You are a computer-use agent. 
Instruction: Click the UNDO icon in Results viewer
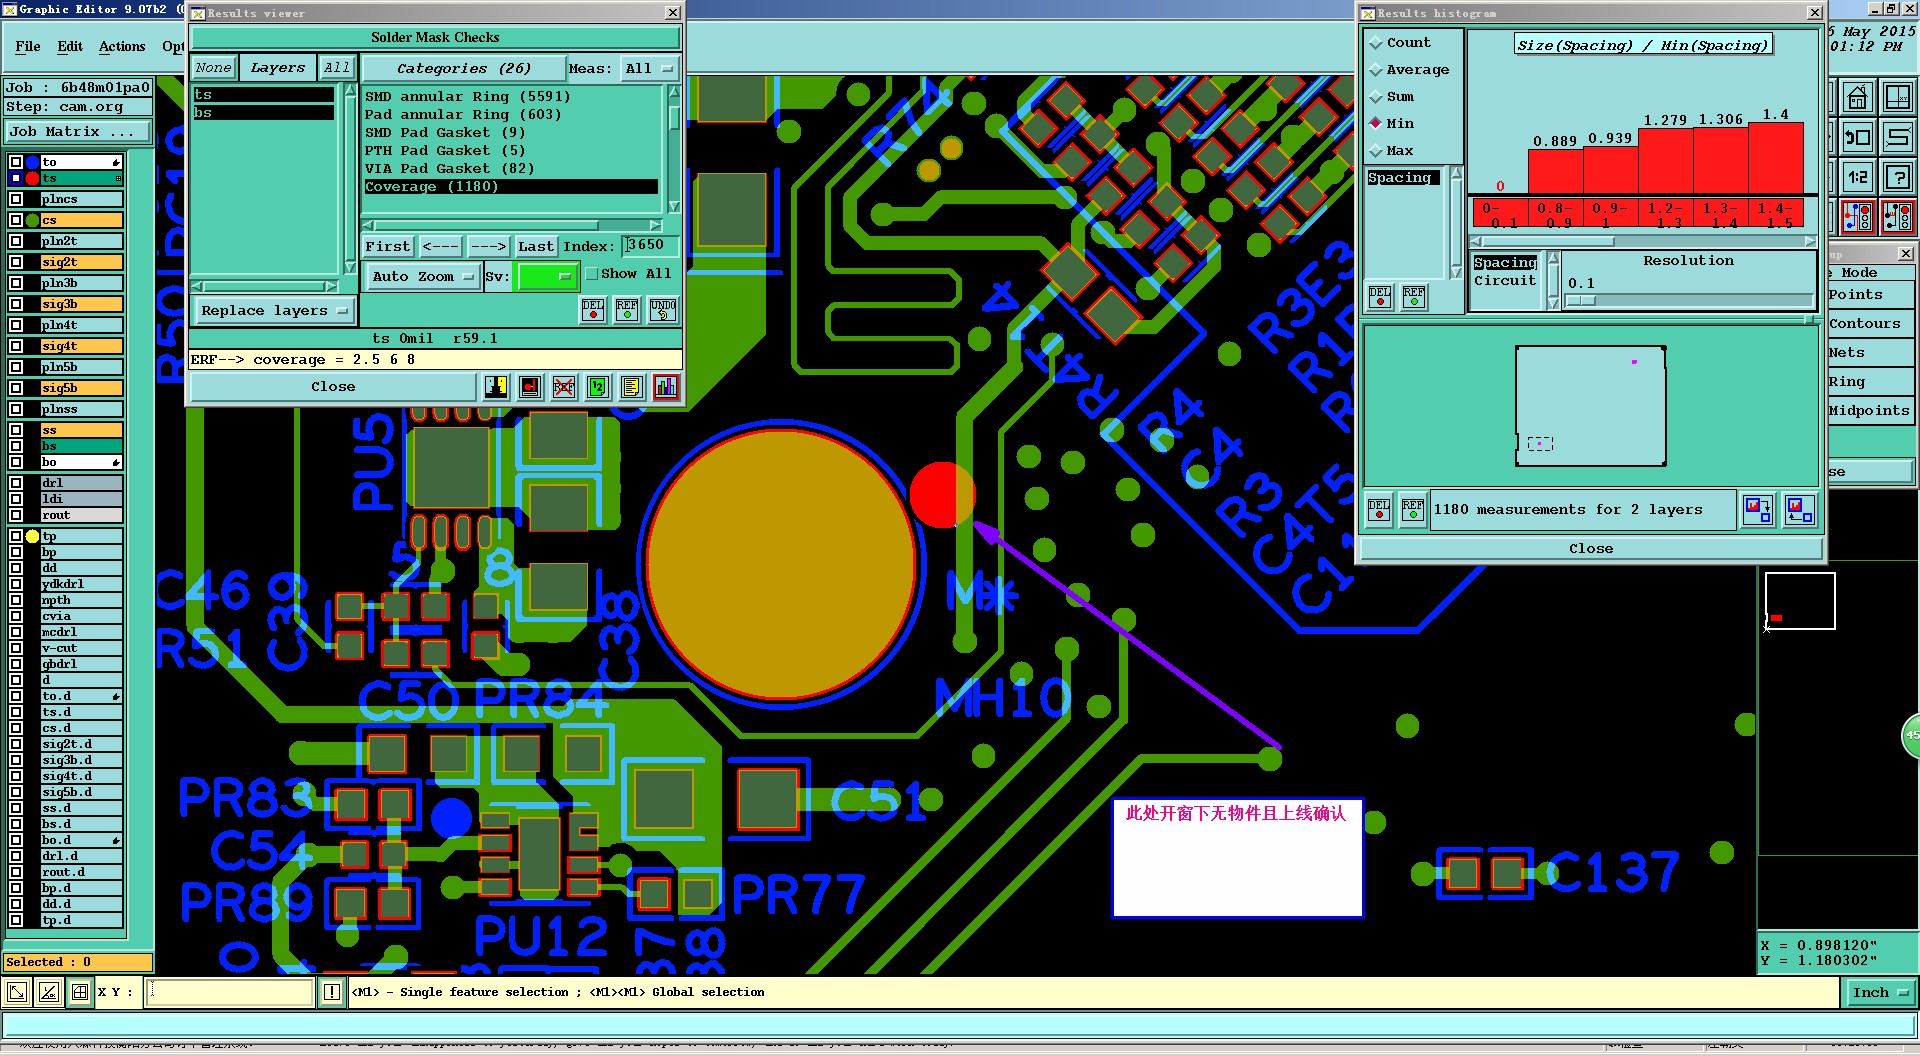pos(662,310)
